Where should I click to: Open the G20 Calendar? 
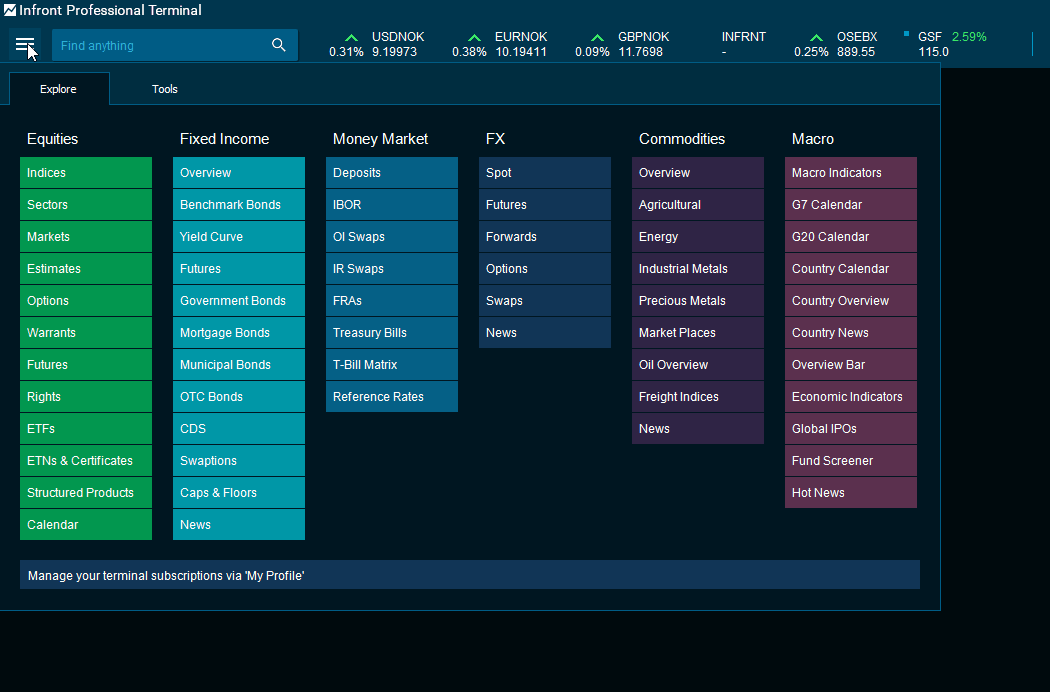point(850,237)
